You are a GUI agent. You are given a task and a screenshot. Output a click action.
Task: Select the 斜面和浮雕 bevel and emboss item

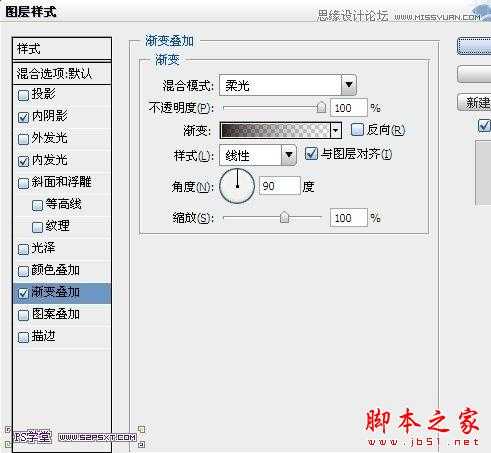(62, 182)
